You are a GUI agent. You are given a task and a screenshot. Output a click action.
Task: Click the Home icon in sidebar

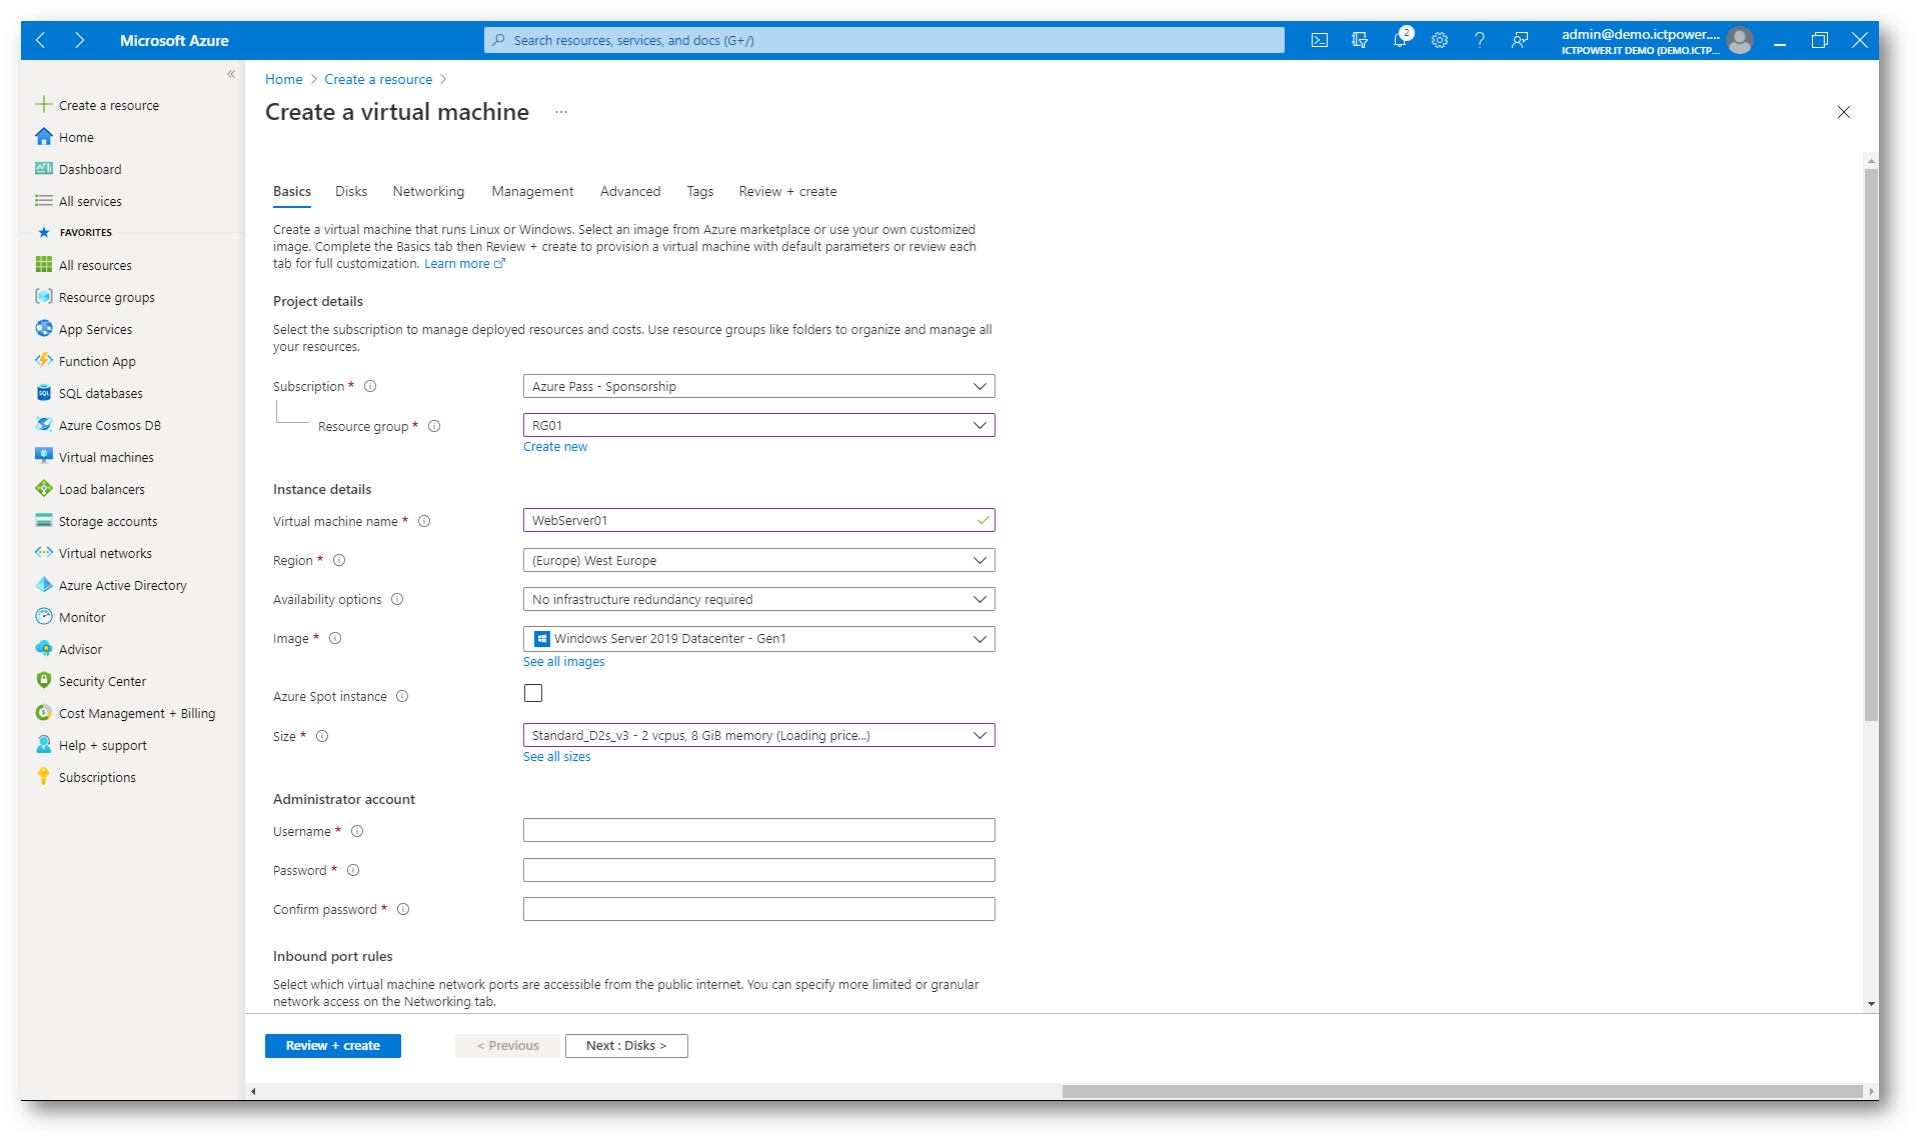(44, 136)
